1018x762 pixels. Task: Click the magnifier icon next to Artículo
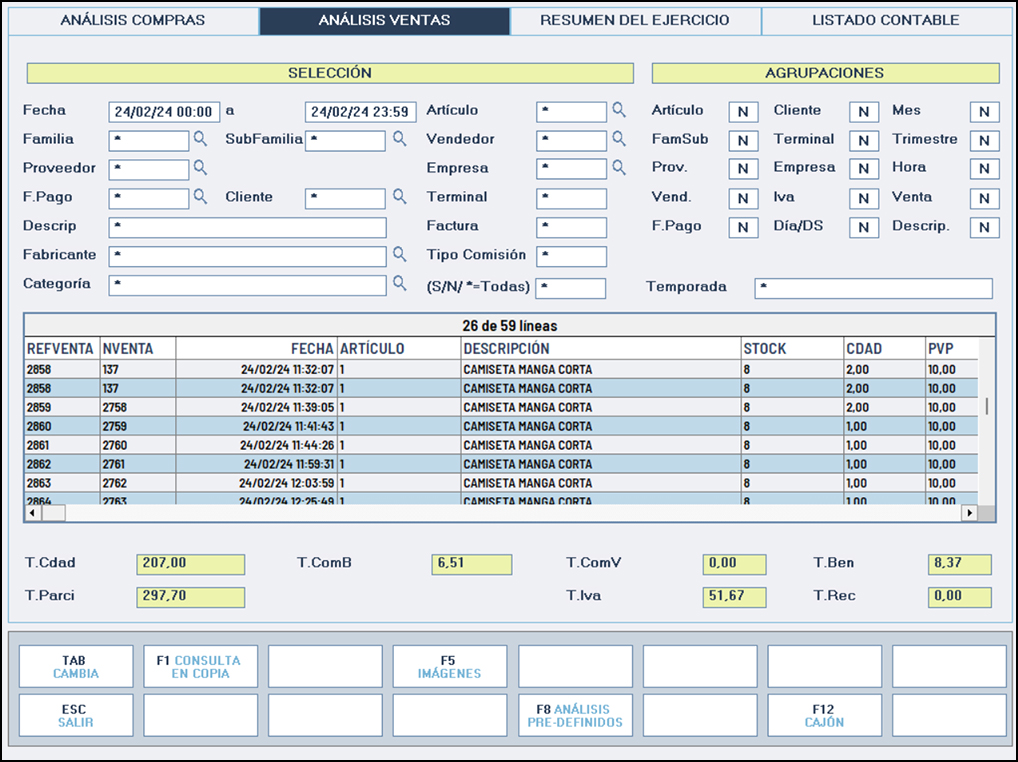click(619, 110)
